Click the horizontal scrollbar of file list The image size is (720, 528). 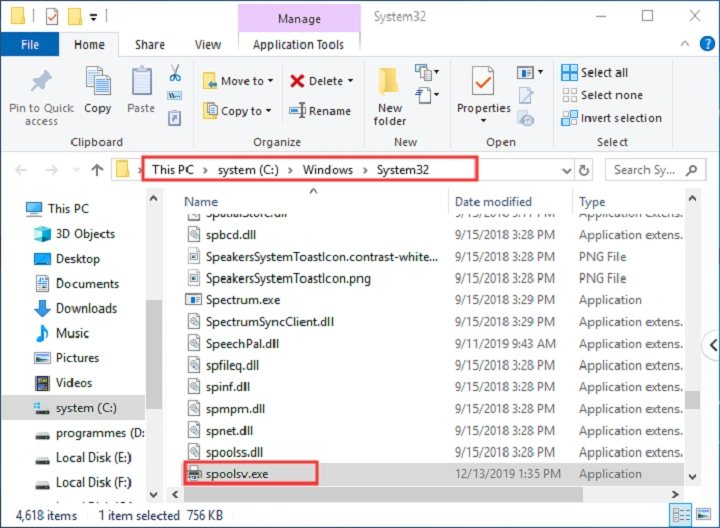383,494
